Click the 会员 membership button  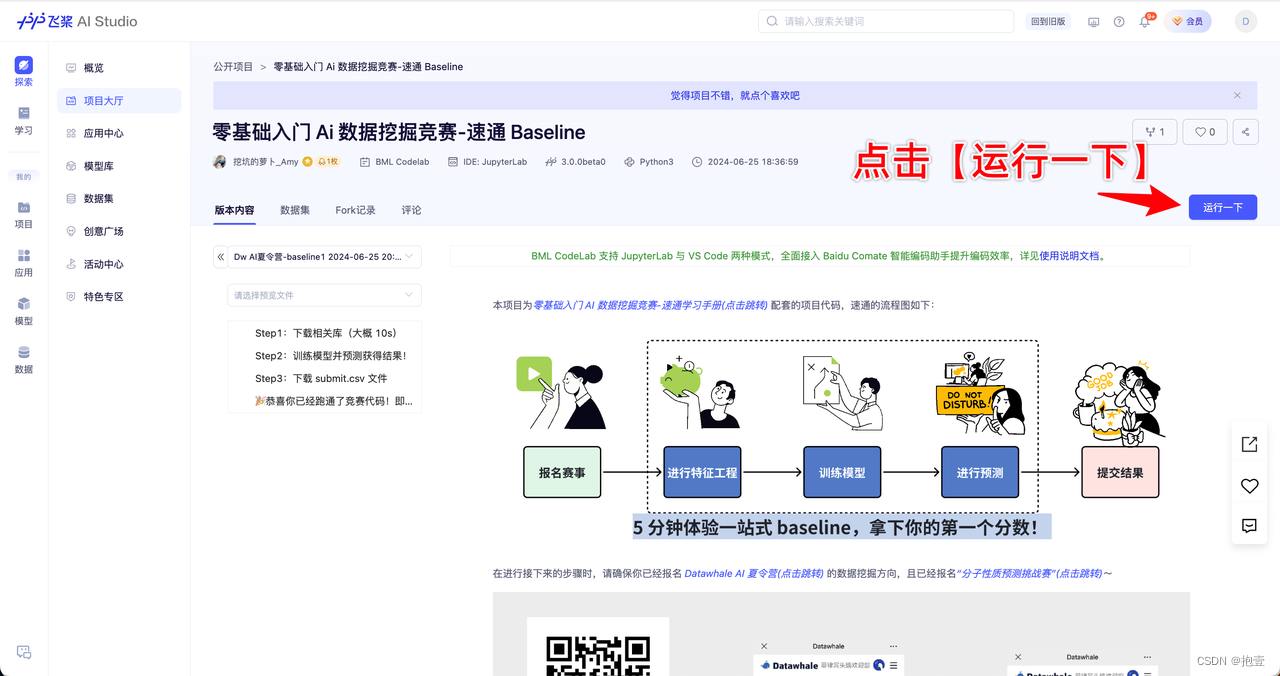point(1188,21)
